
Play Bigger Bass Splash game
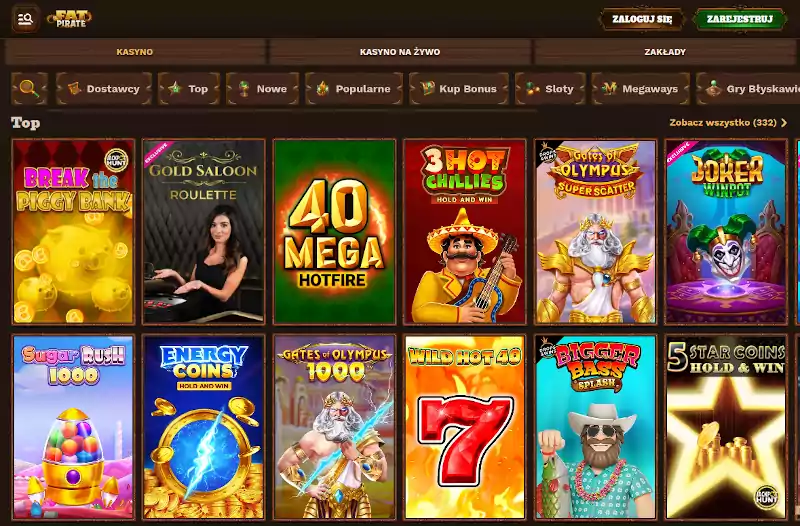click(595, 427)
